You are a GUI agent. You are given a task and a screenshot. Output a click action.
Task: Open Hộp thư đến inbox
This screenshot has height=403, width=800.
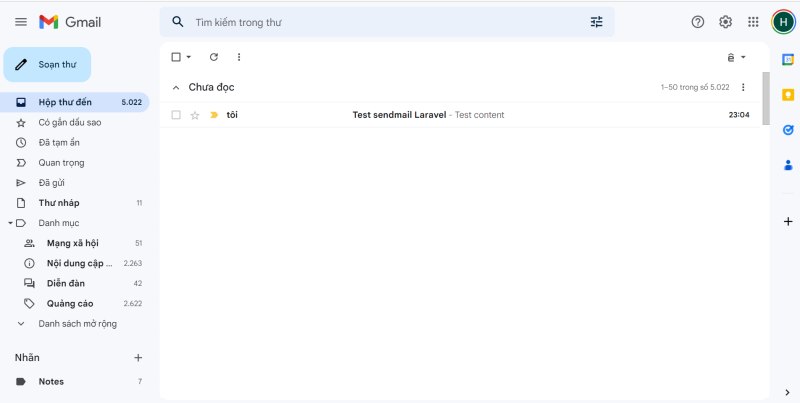click(74, 102)
